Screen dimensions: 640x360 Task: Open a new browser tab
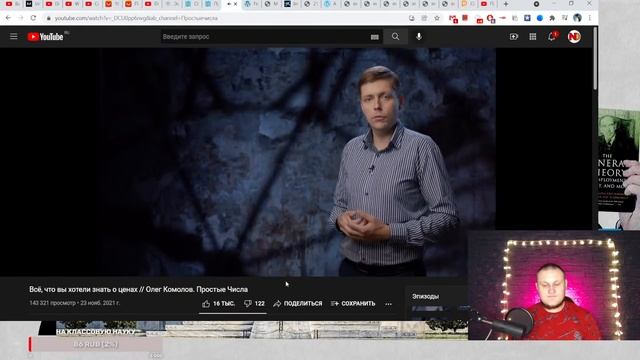[506, 4]
